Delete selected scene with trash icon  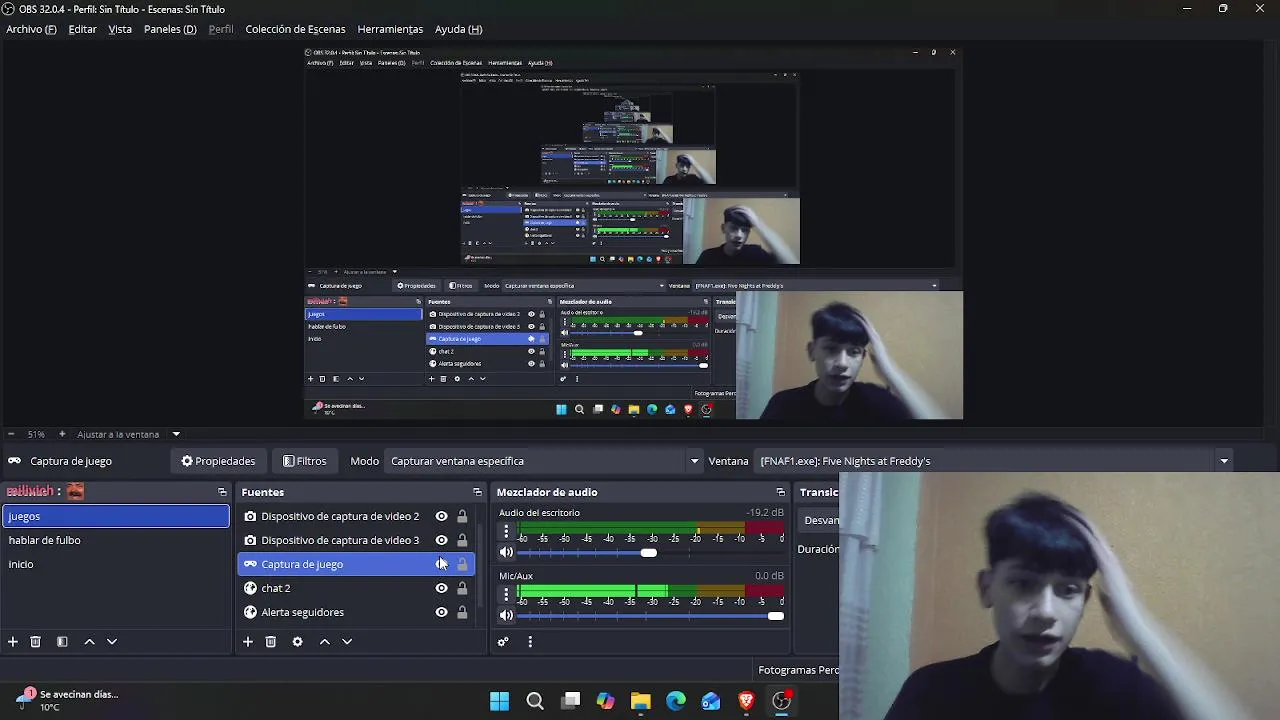35,642
